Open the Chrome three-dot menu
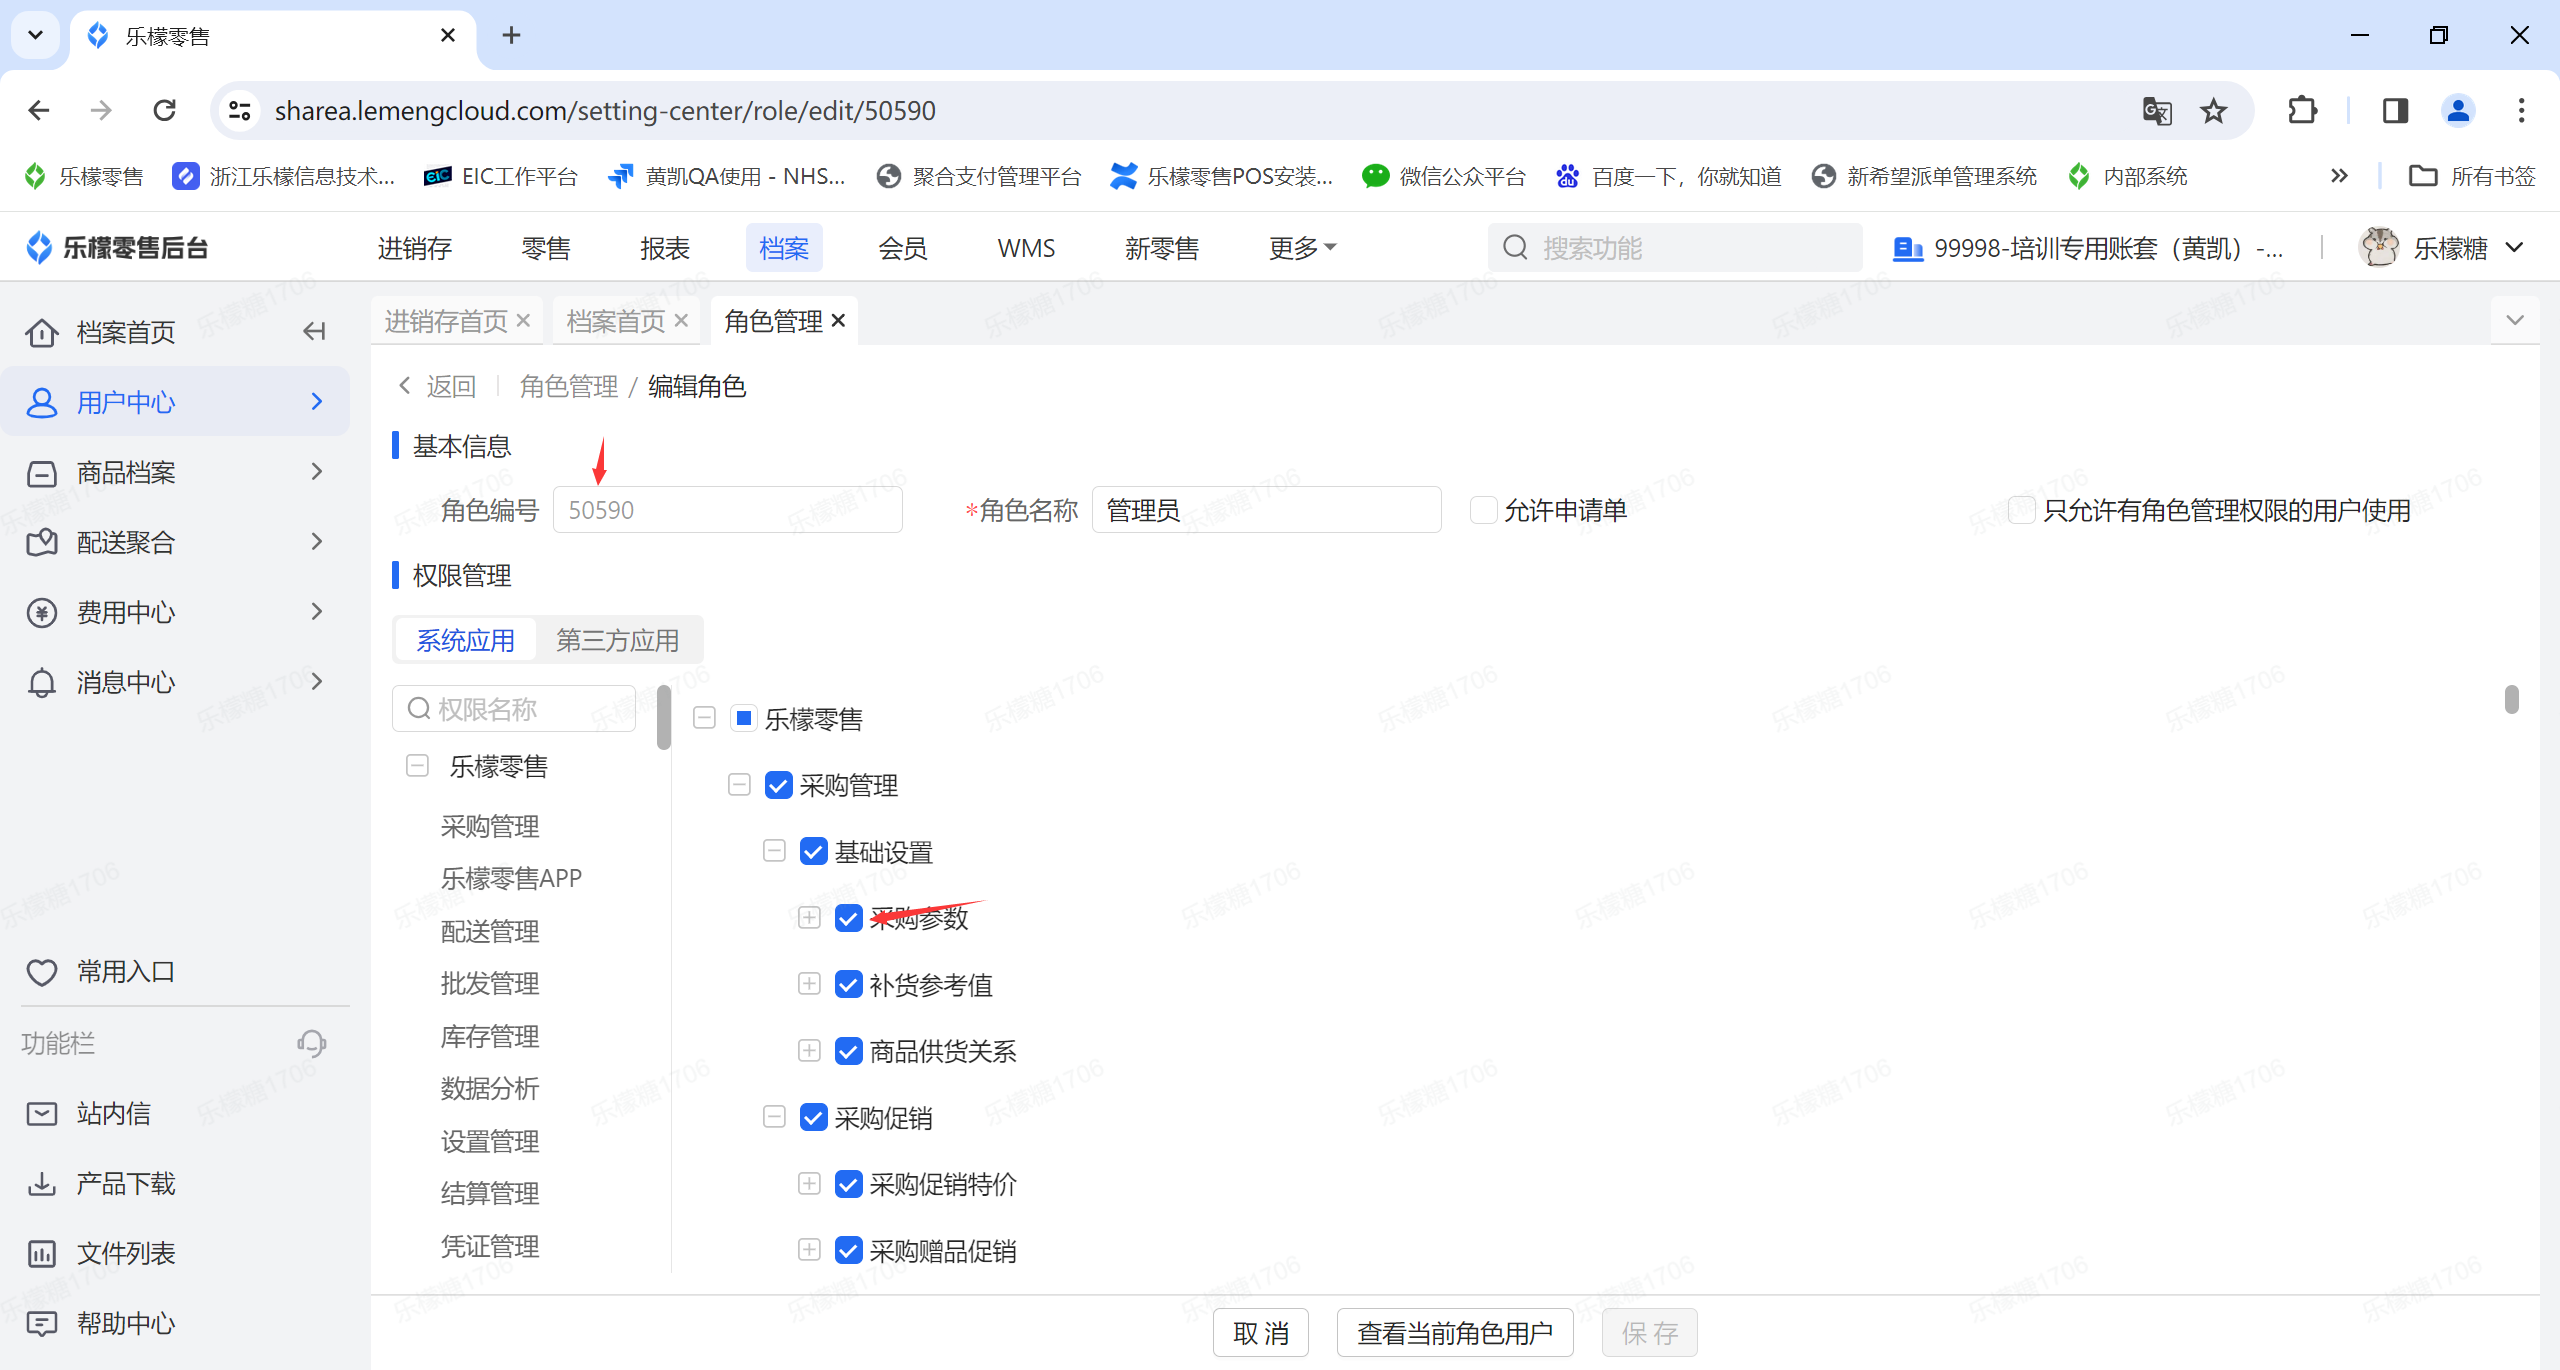This screenshot has width=2560, height=1370. 2521,110
